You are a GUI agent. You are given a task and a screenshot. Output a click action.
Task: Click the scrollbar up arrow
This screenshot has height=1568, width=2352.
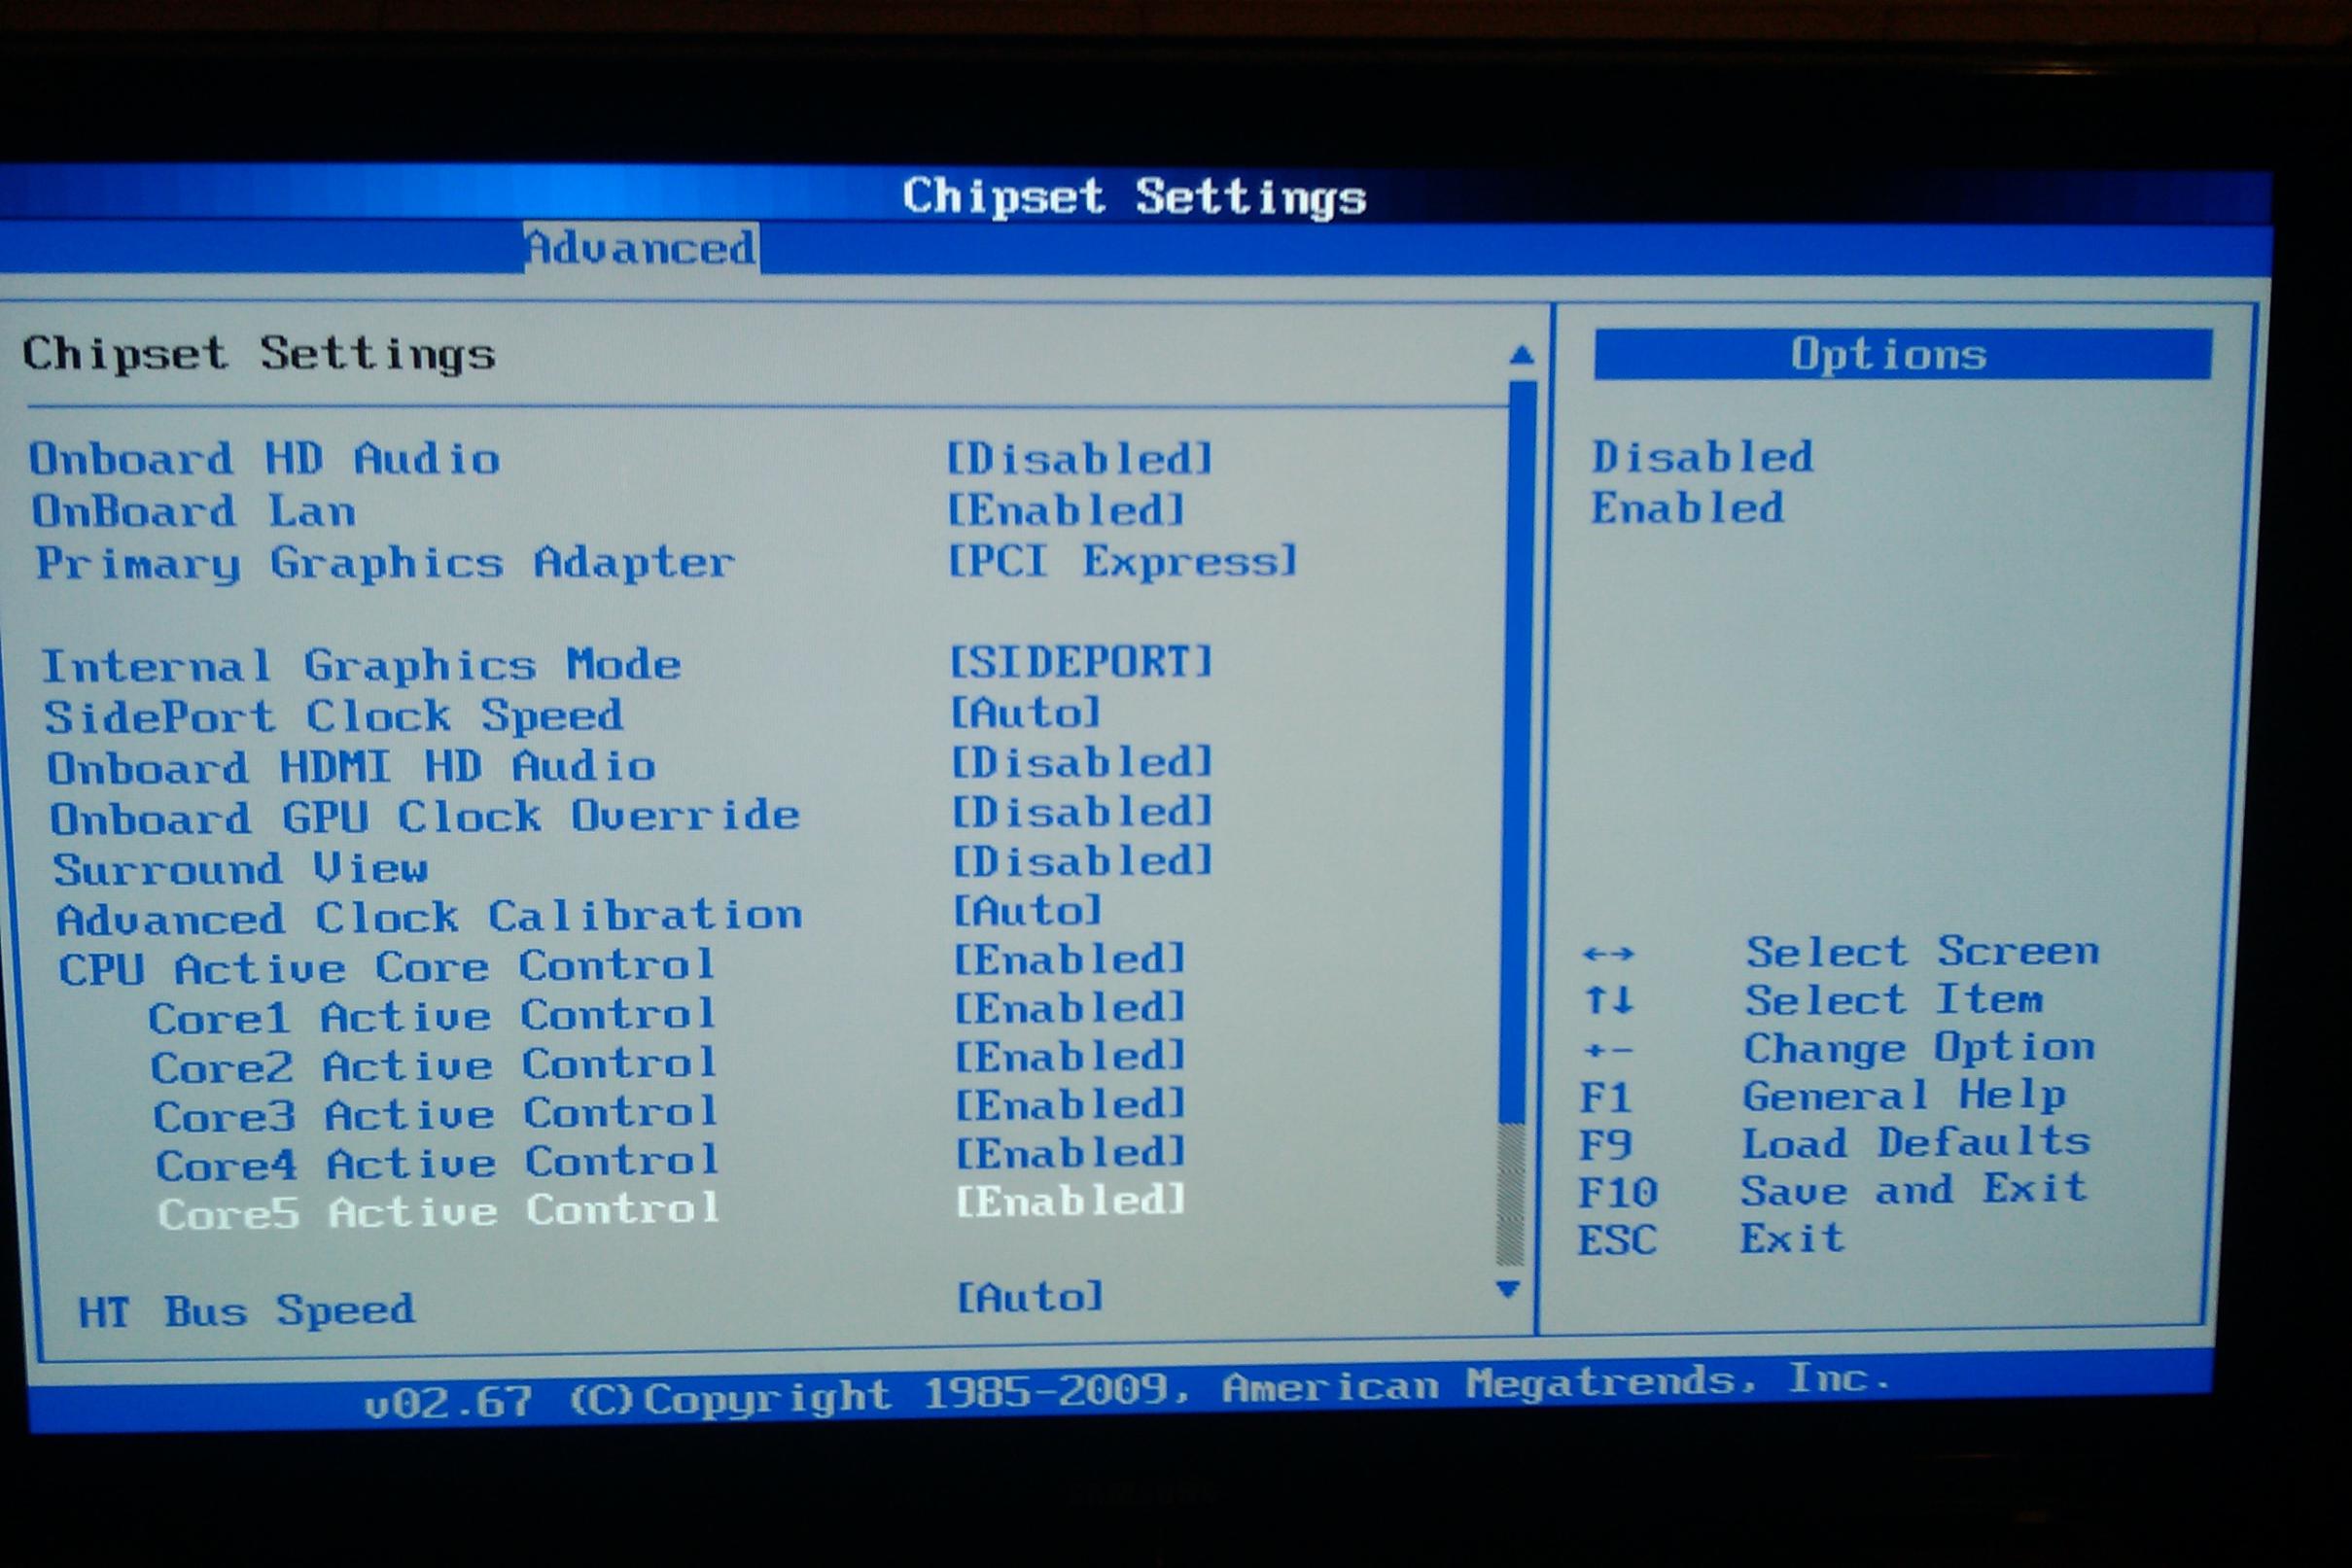pos(1521,354)
